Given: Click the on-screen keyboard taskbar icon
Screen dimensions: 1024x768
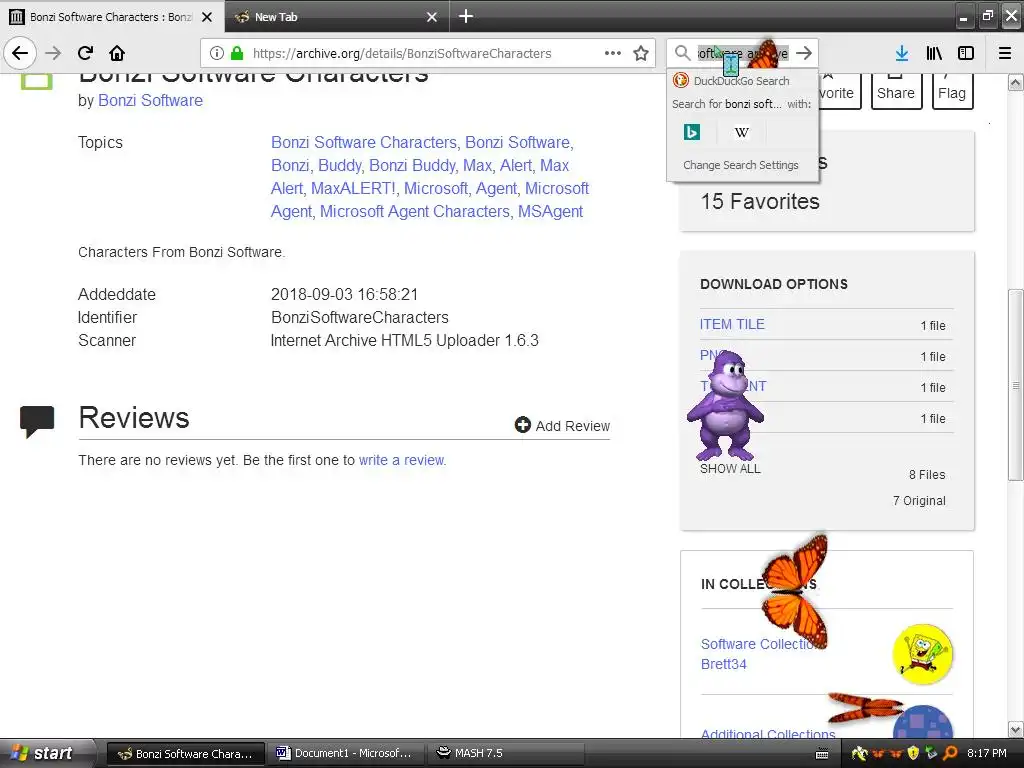Looking at the screenshot, I should pos(823,754).
